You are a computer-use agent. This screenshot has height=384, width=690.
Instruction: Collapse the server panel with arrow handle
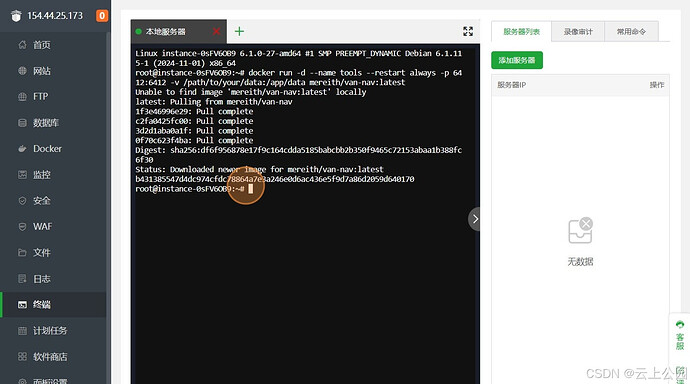pos(474,219)
